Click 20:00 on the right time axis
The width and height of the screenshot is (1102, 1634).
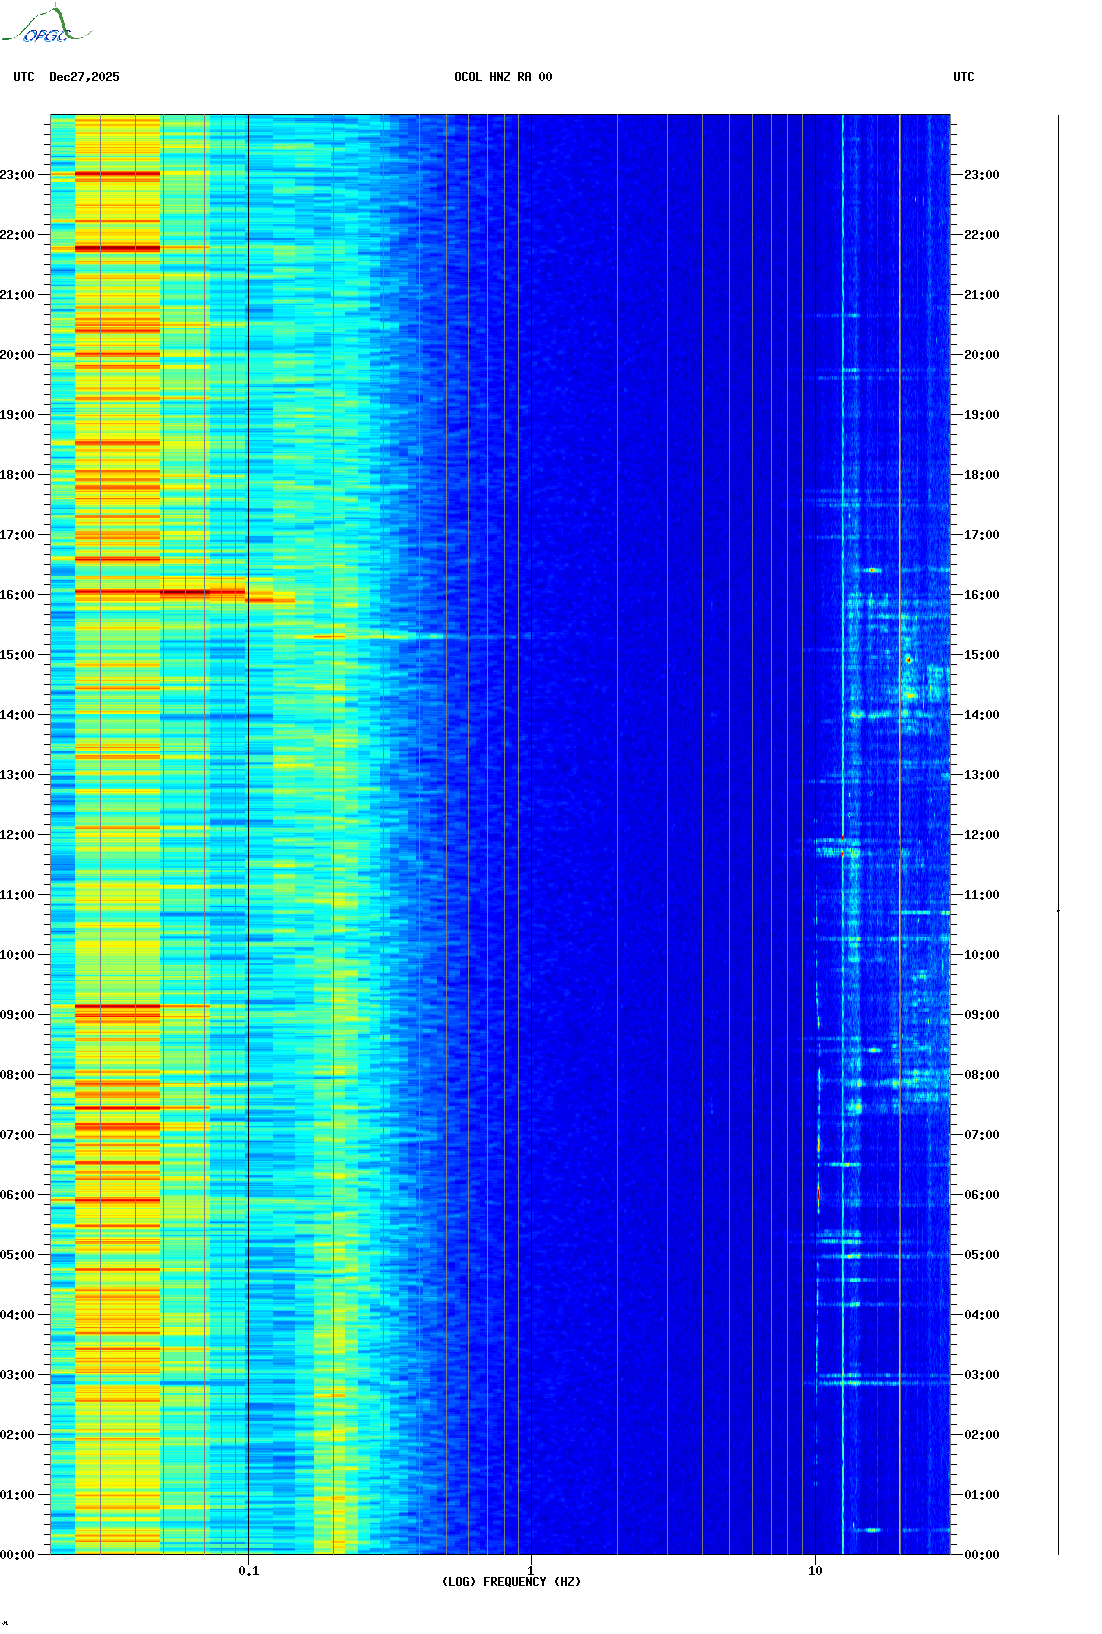click(x=982, y=355)
